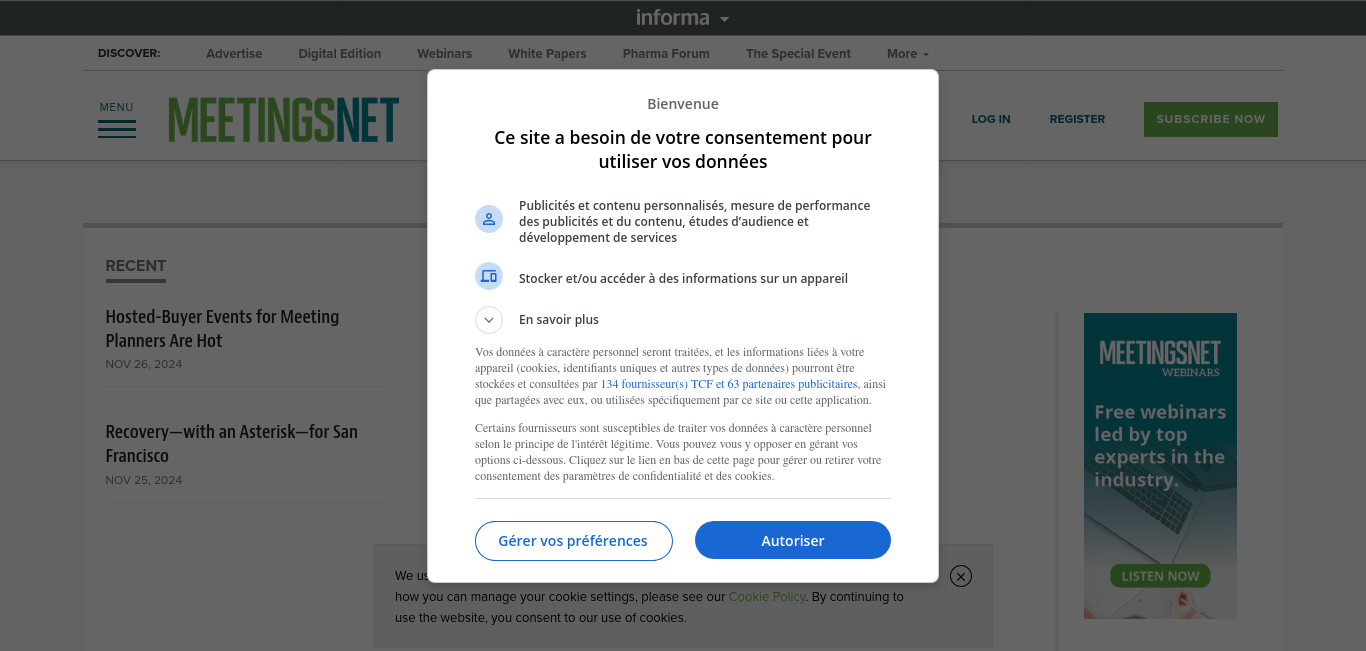Image resolution: width=1366 pixels, height=651 pixels.
Task: Click the LOG IN link
Action: [x=991, y=119]
